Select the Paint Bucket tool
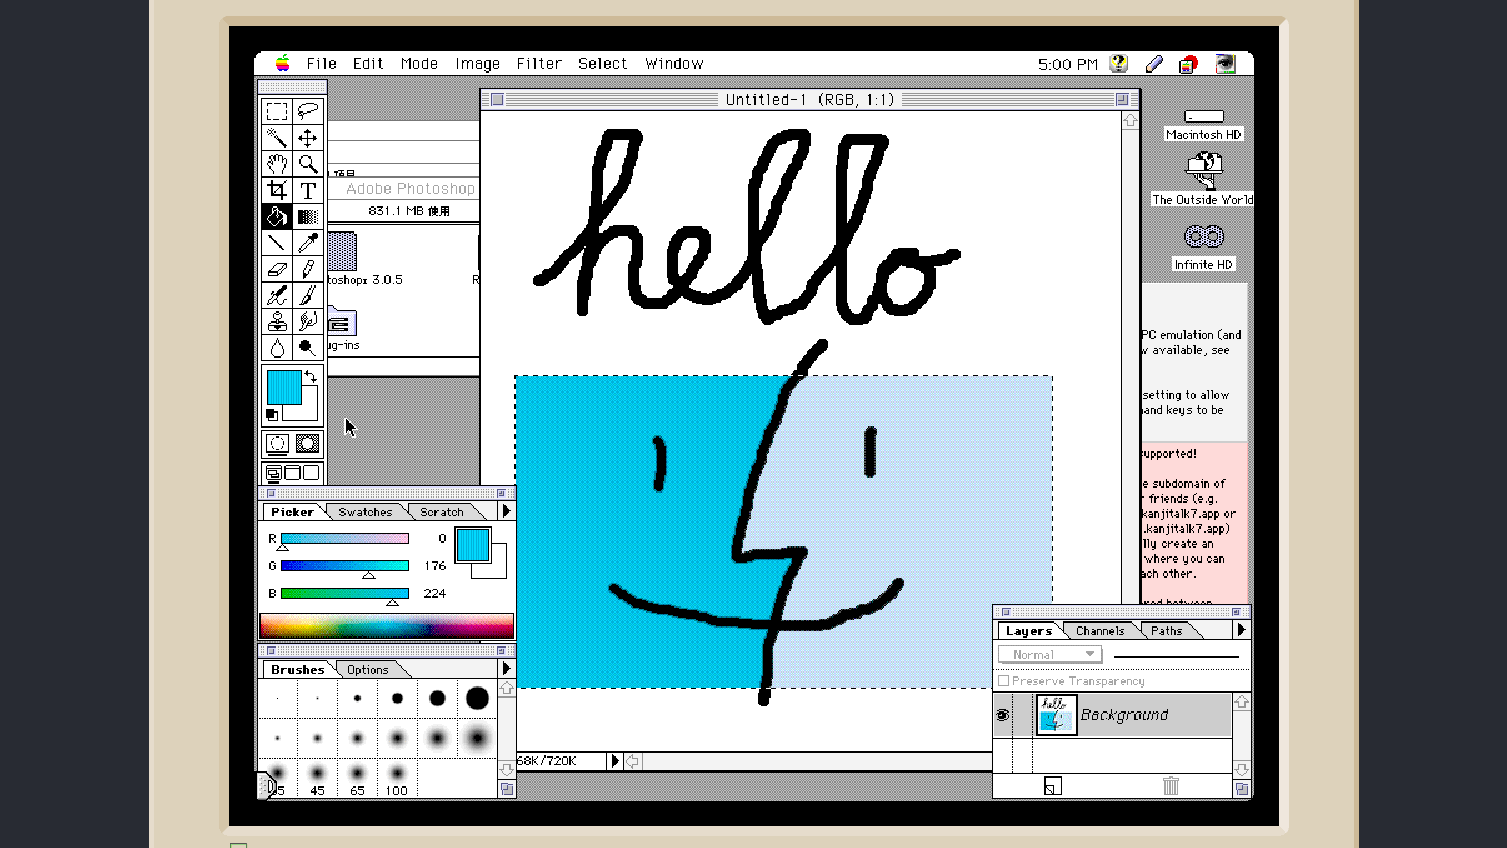1507x848 pixels. [277, 216]
